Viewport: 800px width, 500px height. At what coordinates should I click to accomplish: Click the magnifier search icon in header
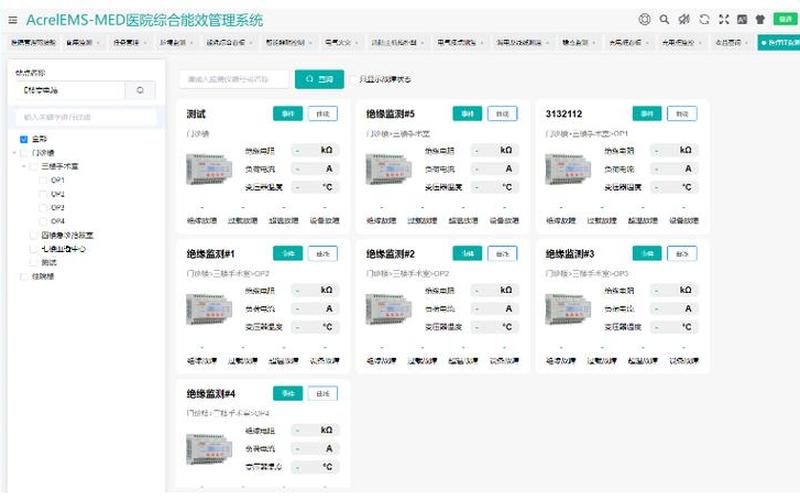664,19
